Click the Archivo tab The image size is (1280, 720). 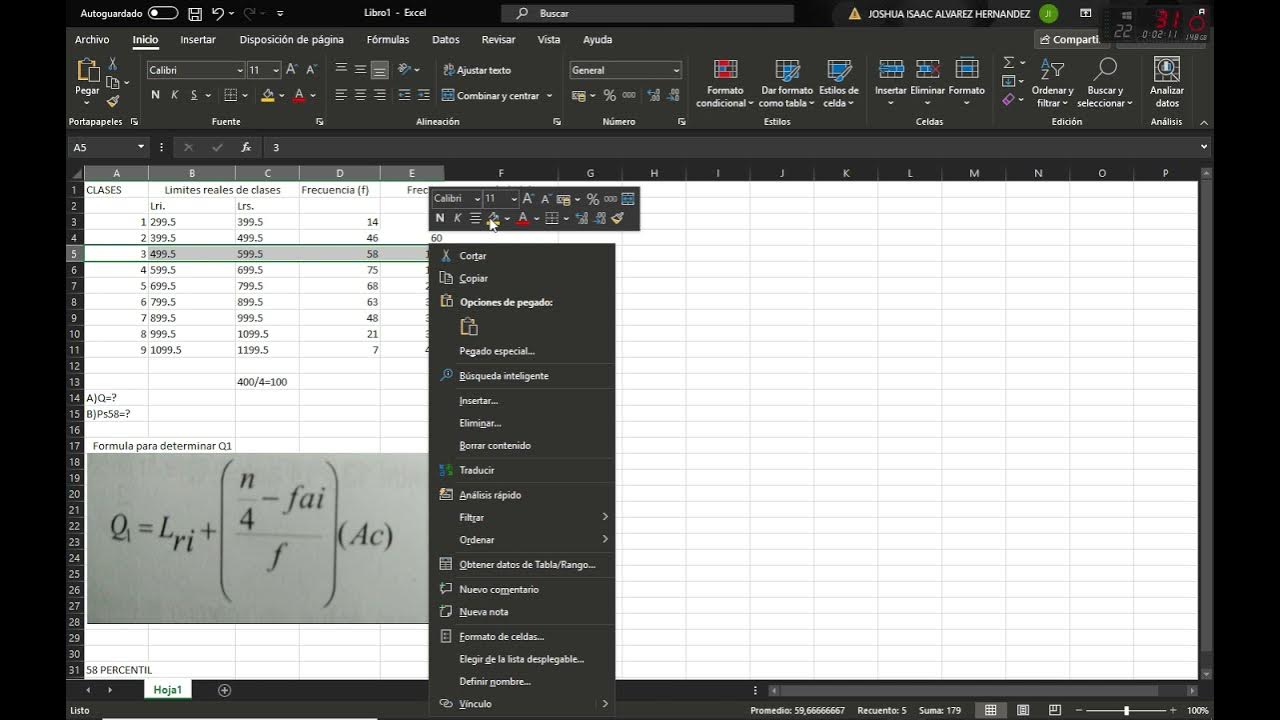coord(92,40)
